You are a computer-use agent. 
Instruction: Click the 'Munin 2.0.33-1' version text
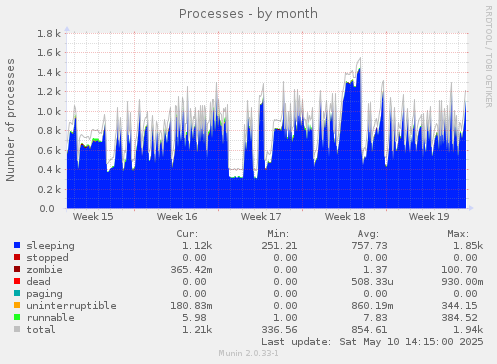click(x=248, y=353)
